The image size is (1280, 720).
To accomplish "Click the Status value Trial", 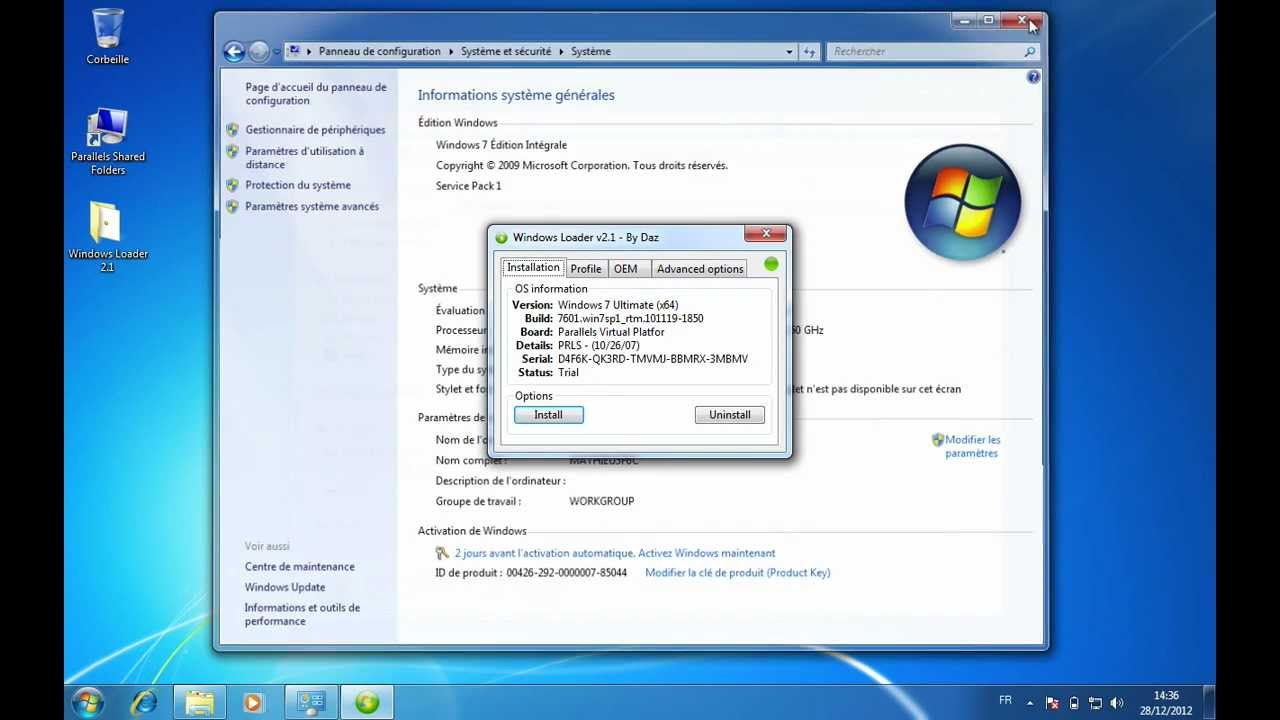I will pyautogui.click(x=568, y=373).
